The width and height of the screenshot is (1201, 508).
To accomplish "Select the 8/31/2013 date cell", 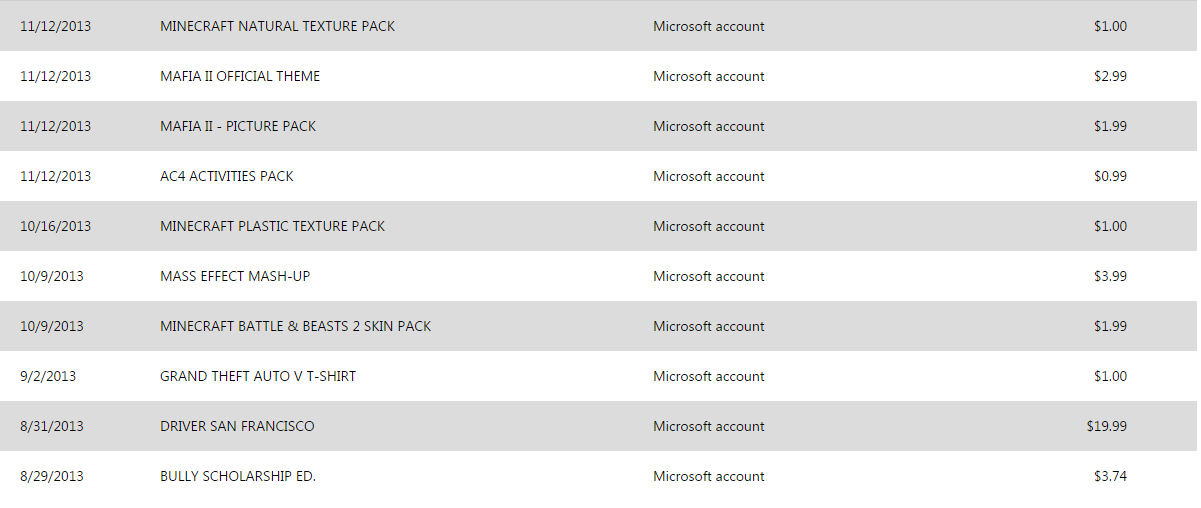I will 52,426.
